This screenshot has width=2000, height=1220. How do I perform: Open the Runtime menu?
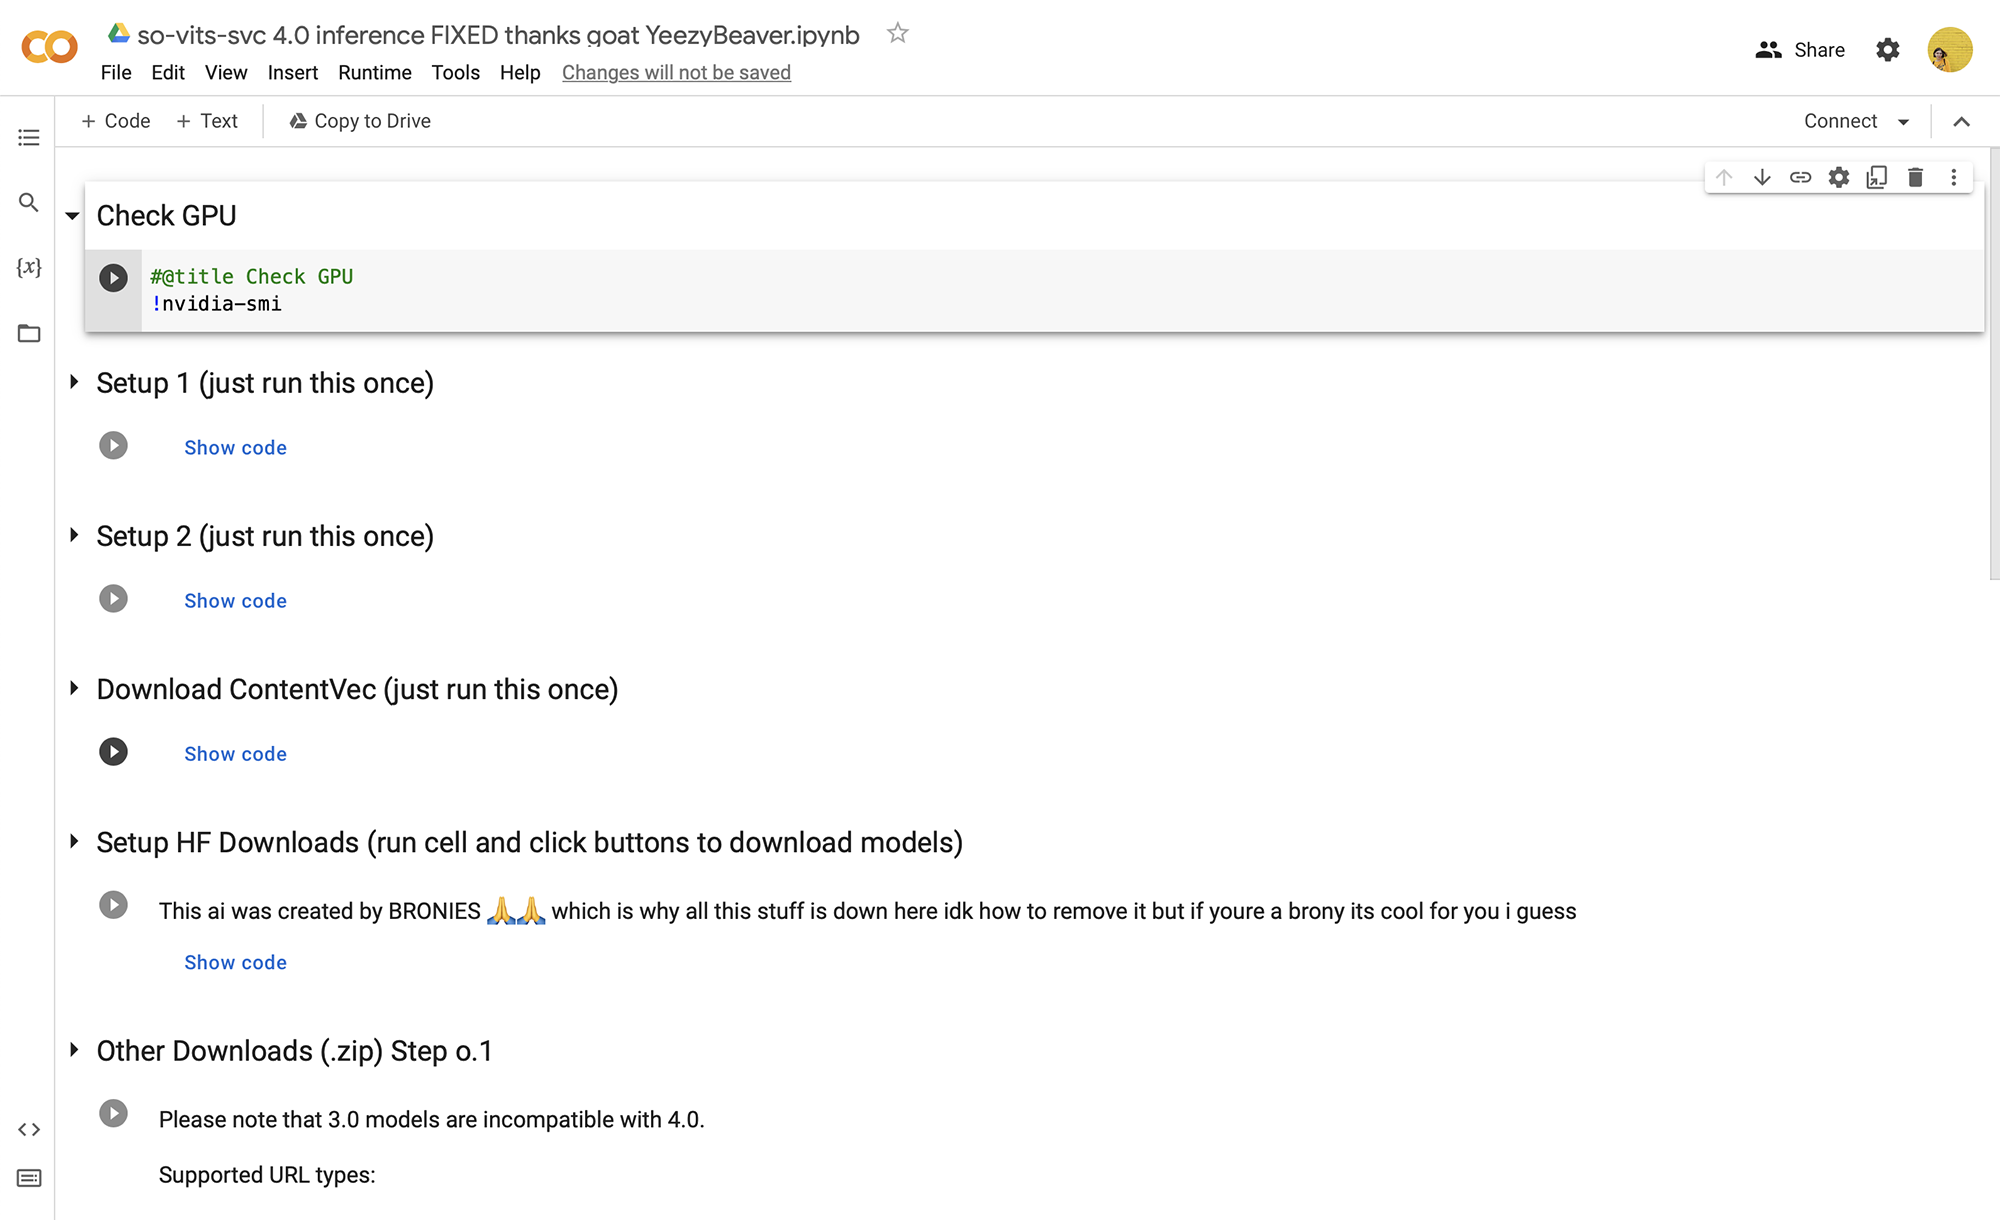[373, 71]
